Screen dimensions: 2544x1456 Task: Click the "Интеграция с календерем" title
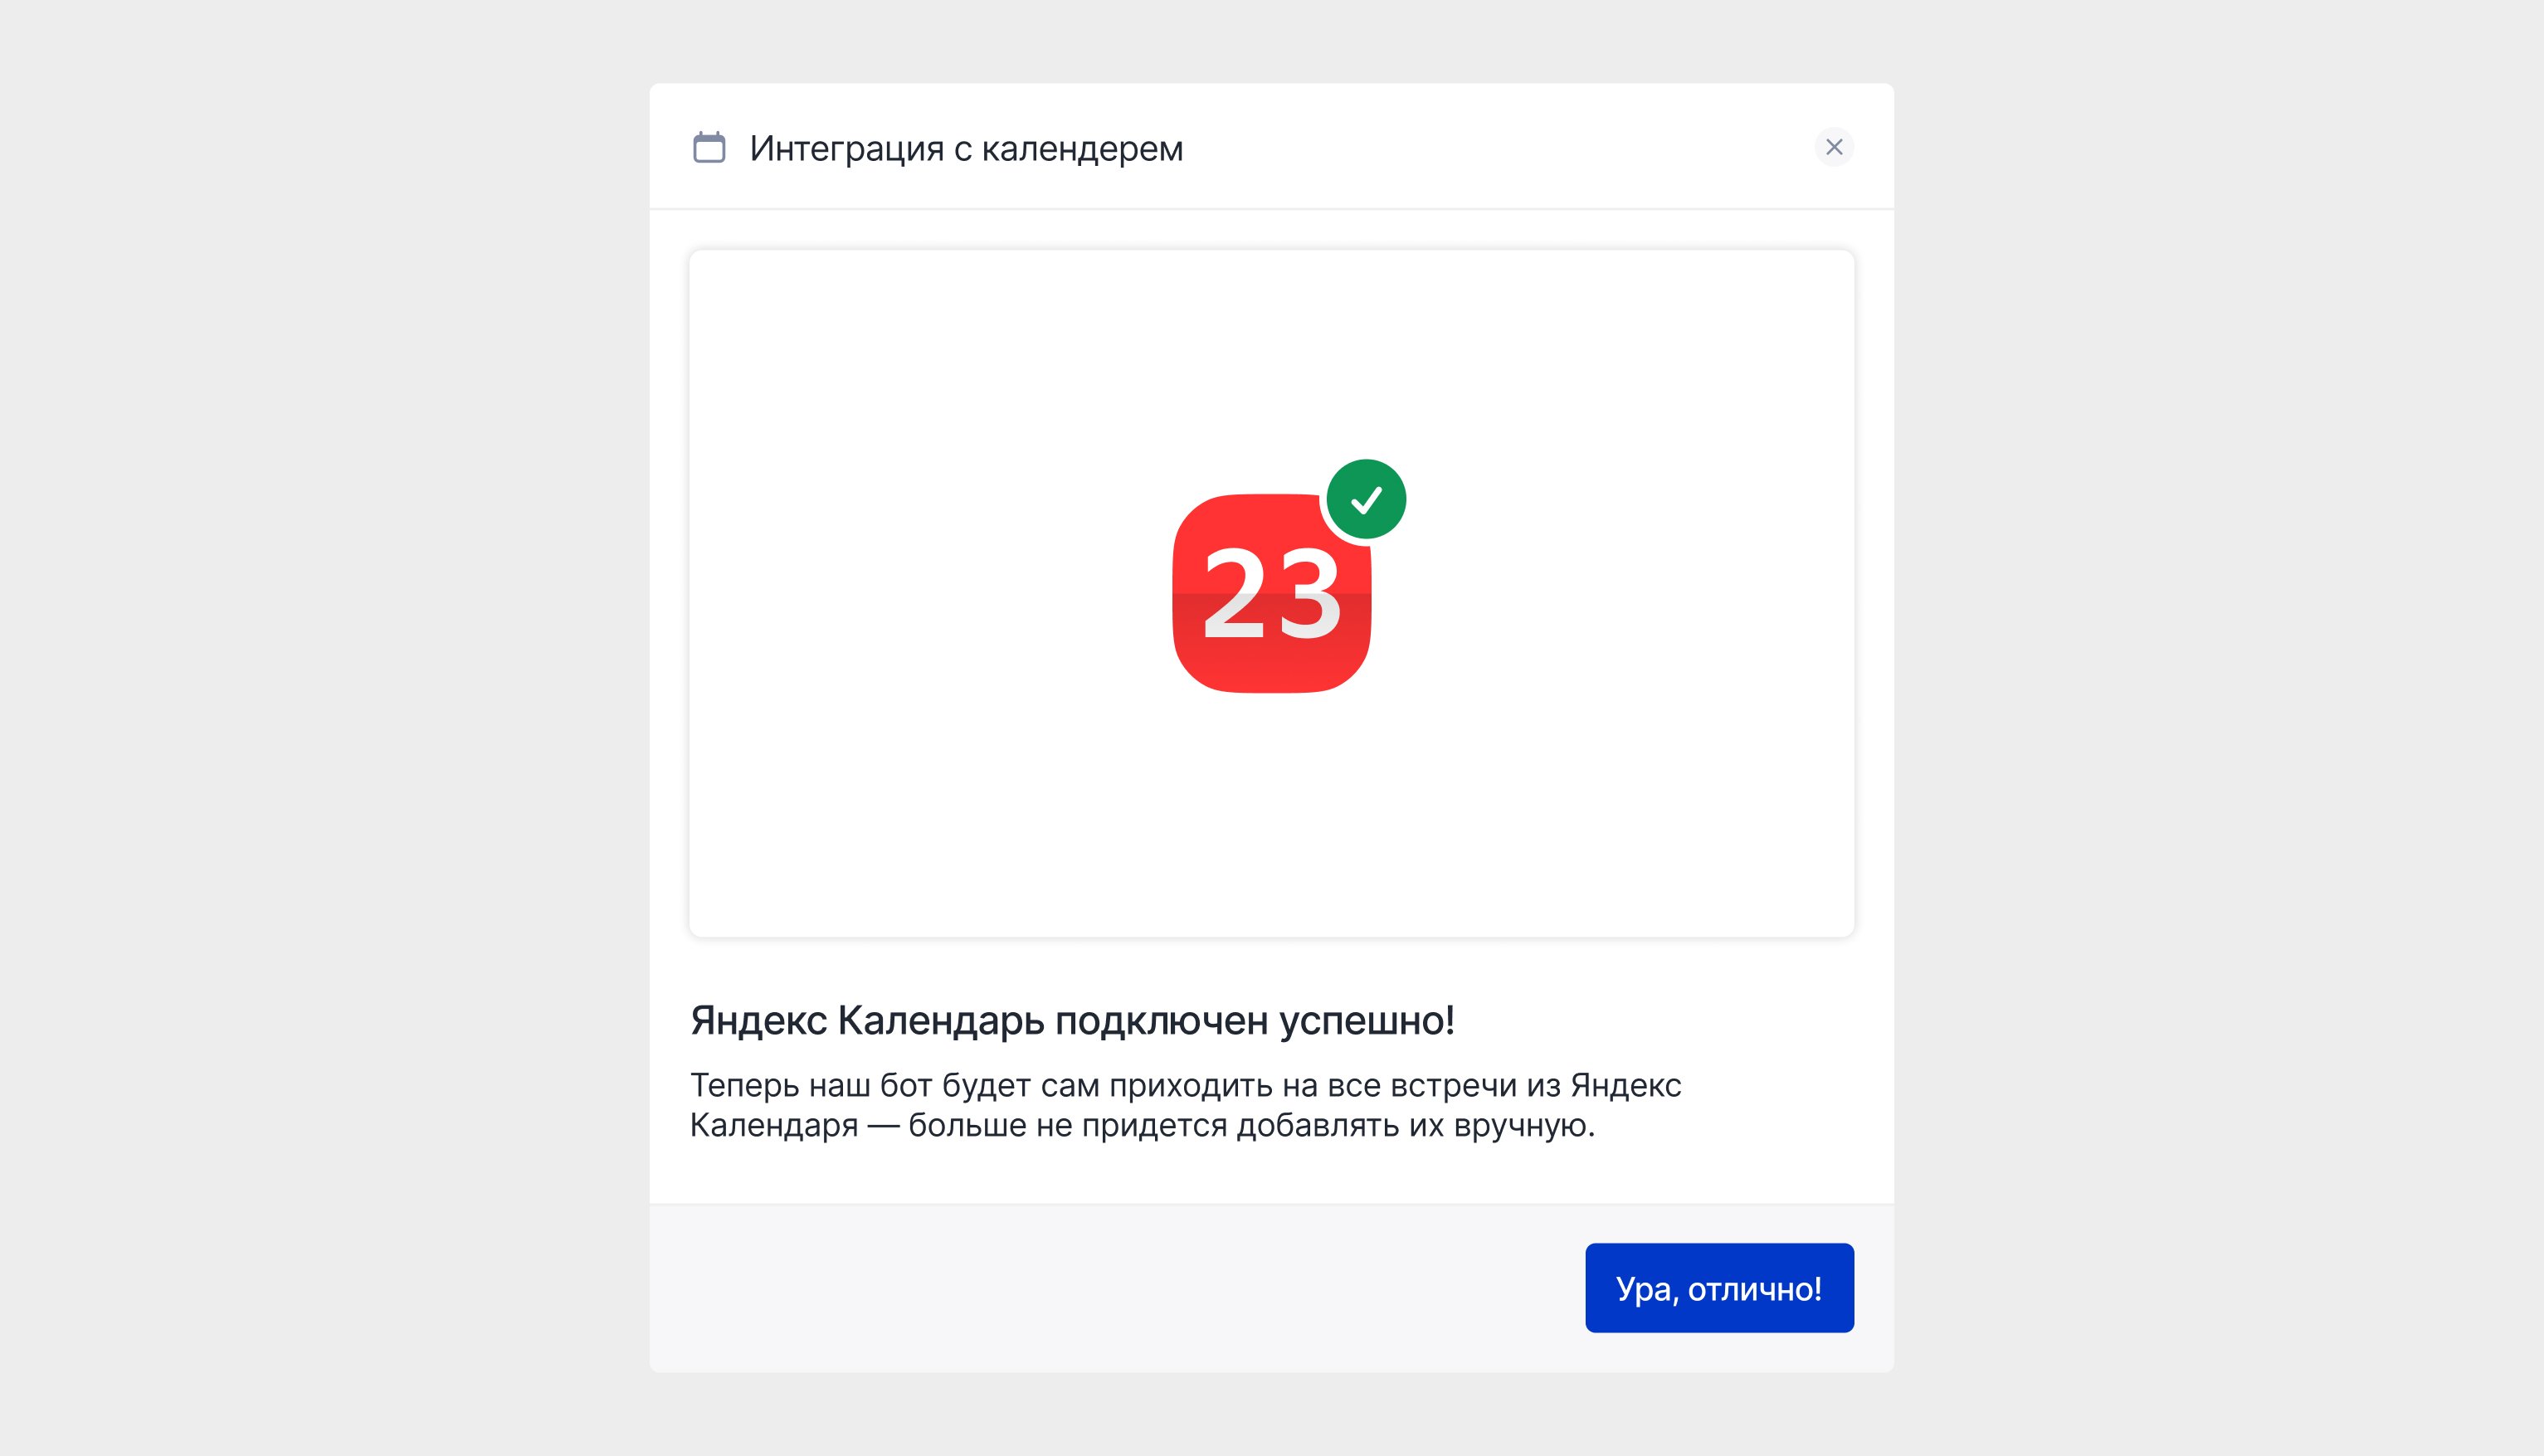pos(965,148)
